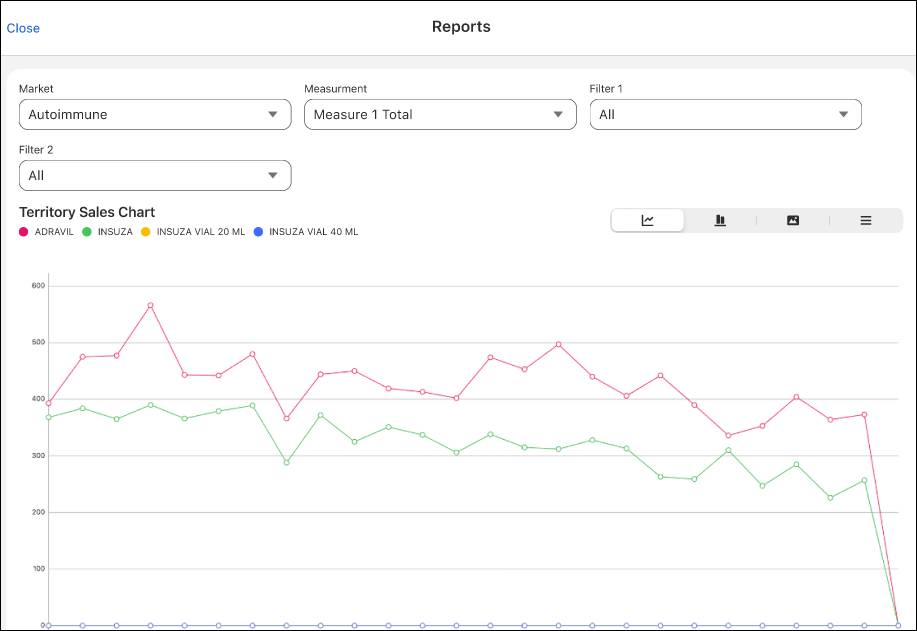Click the highest ADRAVIL data point peak
The image size is (917, 631).
(x=150, y=306)
